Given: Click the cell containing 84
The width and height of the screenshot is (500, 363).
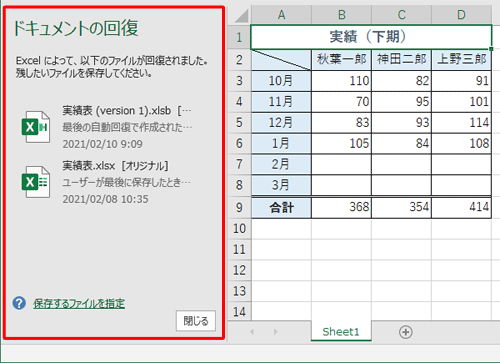Looking at the screenshot, I should pos(401,143).
